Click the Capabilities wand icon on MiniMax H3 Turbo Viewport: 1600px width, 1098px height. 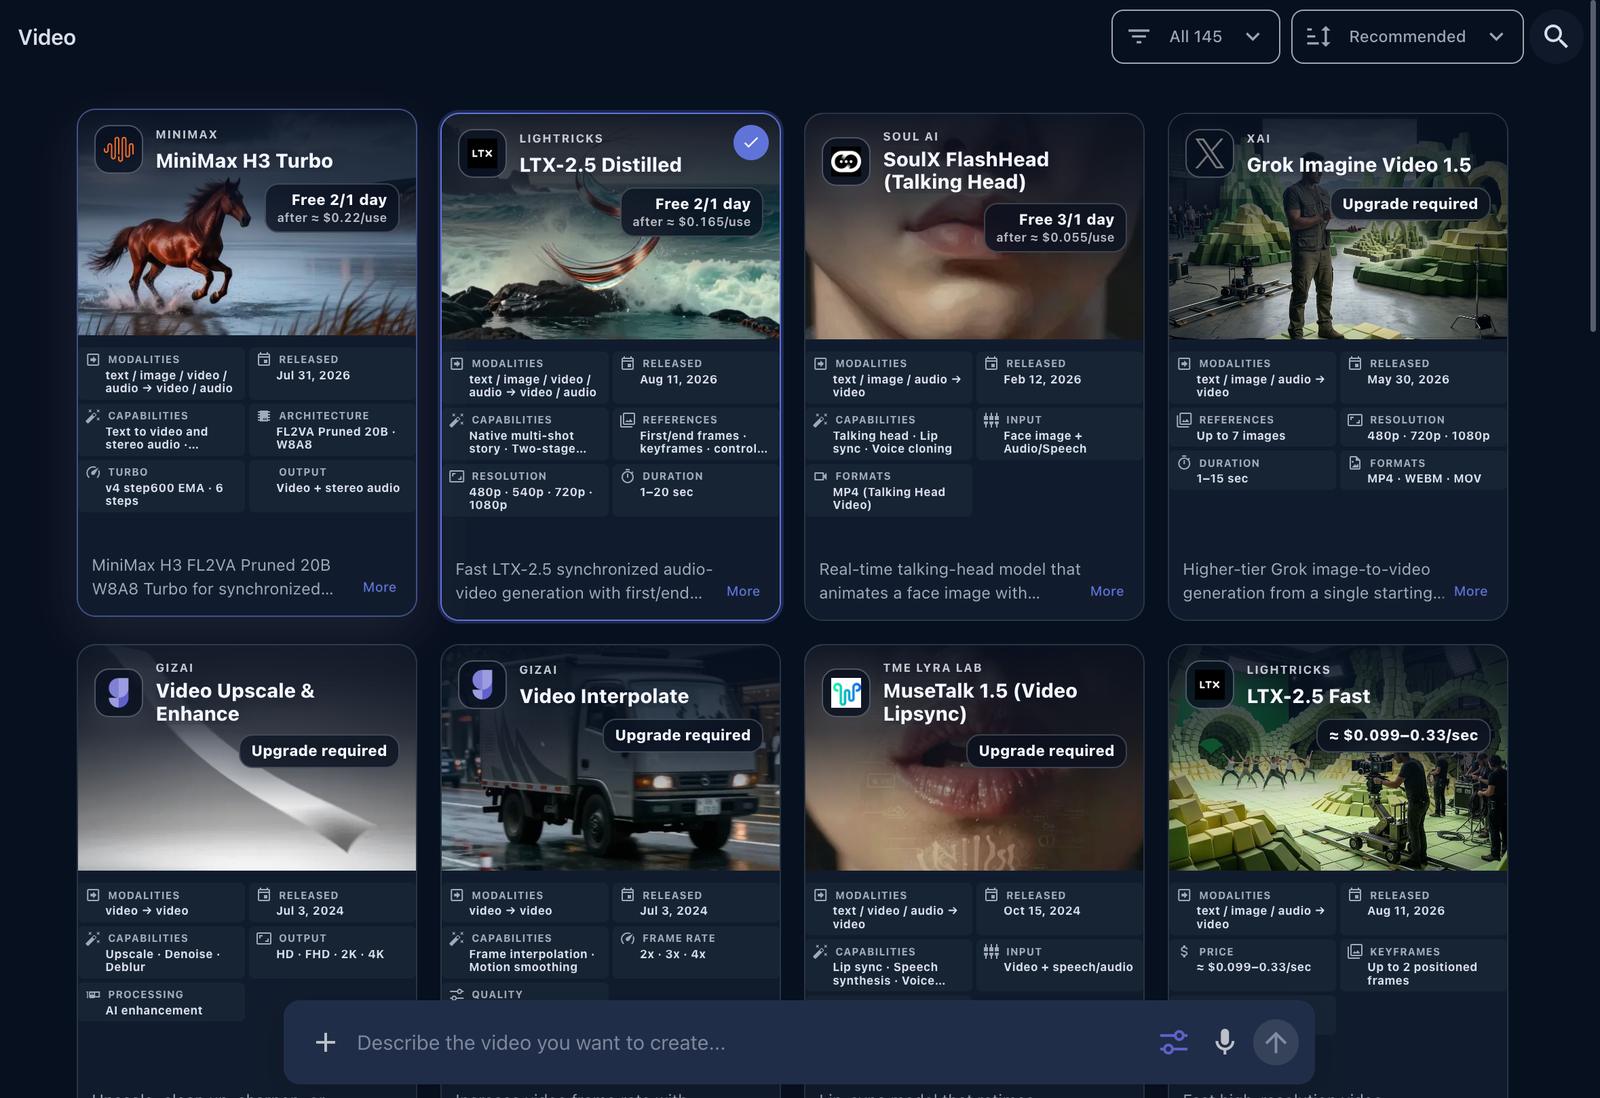(93, 416)
